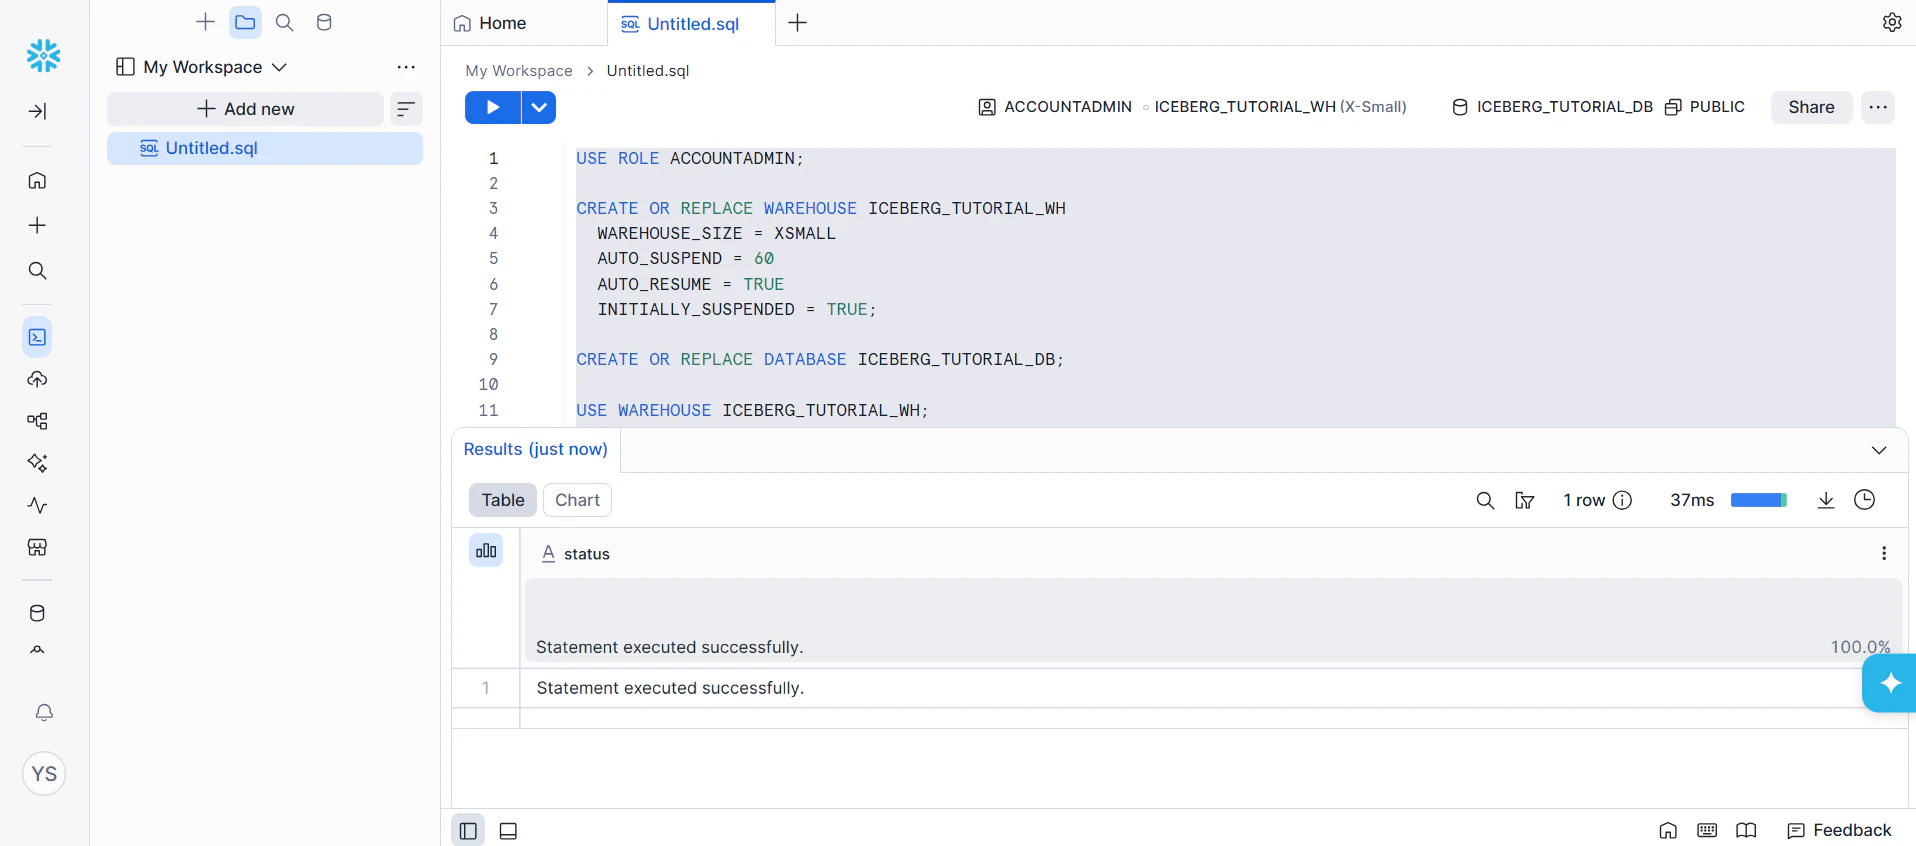Open the notifications bell
This screenshot has height=846, width=1916.
44,712
